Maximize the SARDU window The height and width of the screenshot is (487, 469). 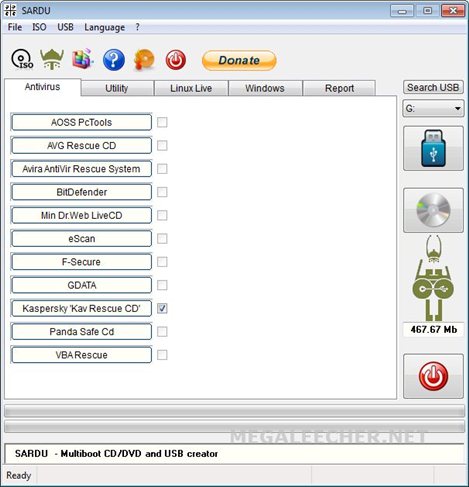427,11
